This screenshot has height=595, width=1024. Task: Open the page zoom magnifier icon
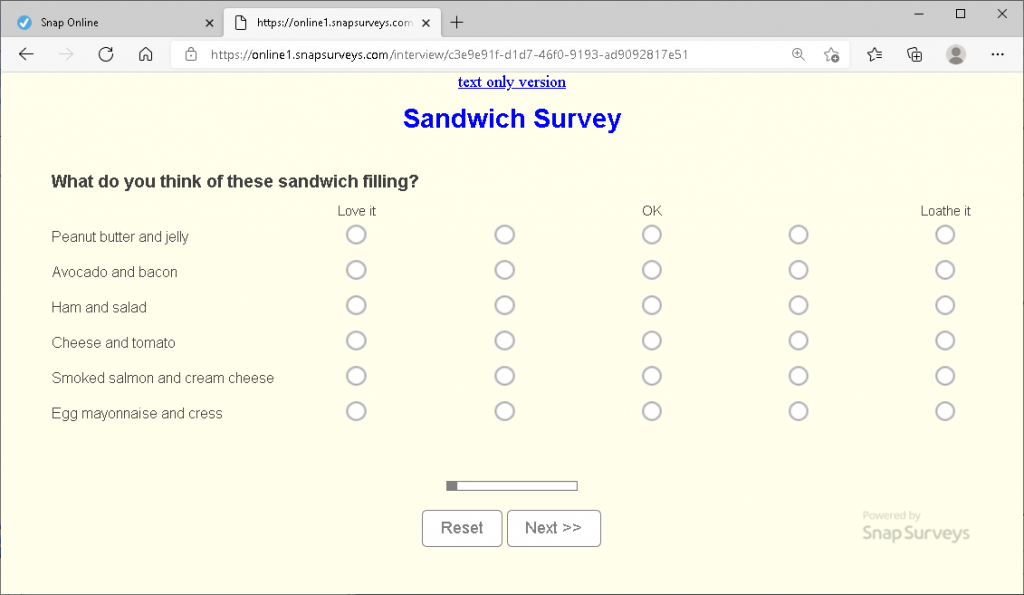(797, 55)
